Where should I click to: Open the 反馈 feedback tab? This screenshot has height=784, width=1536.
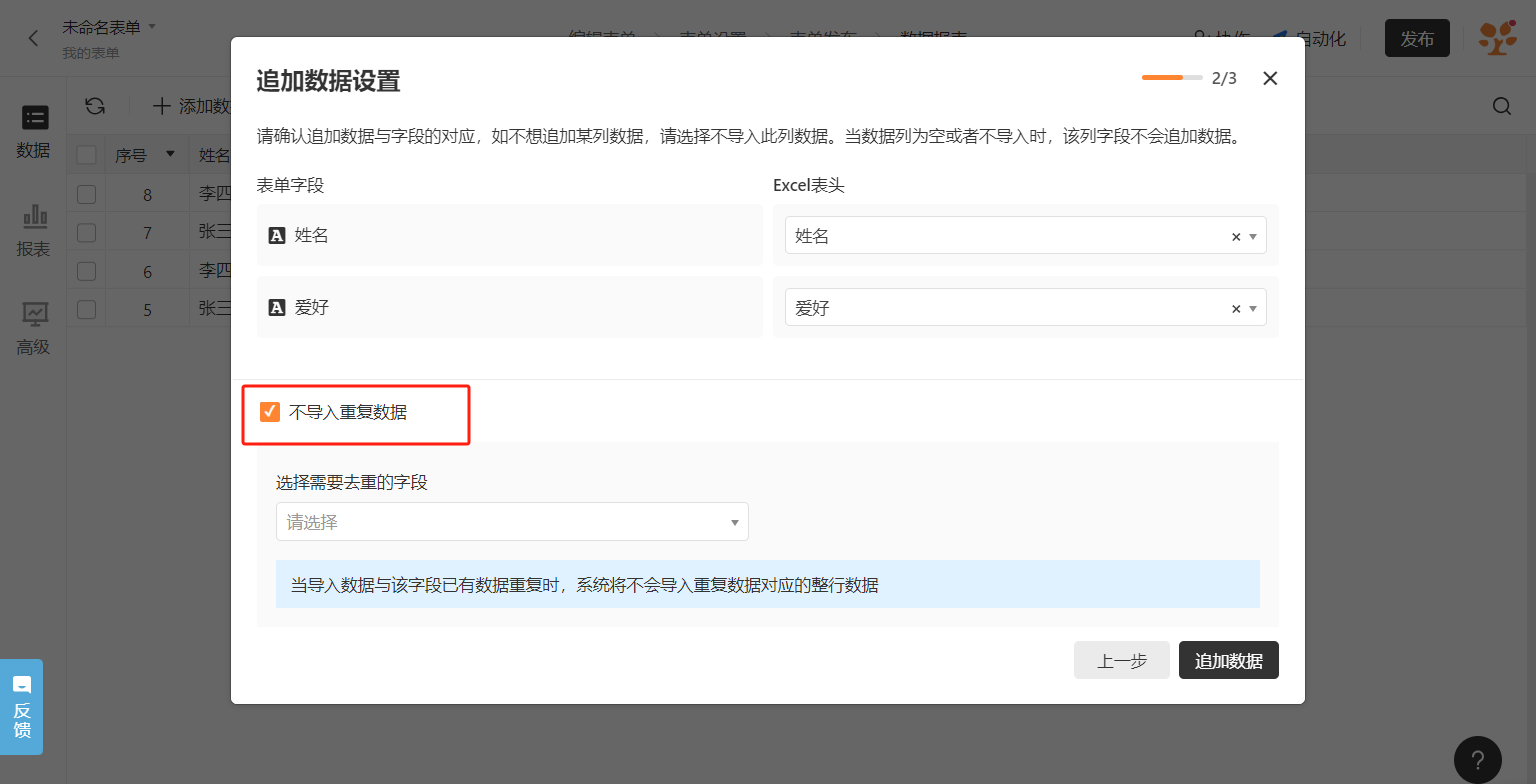[21, 706]
